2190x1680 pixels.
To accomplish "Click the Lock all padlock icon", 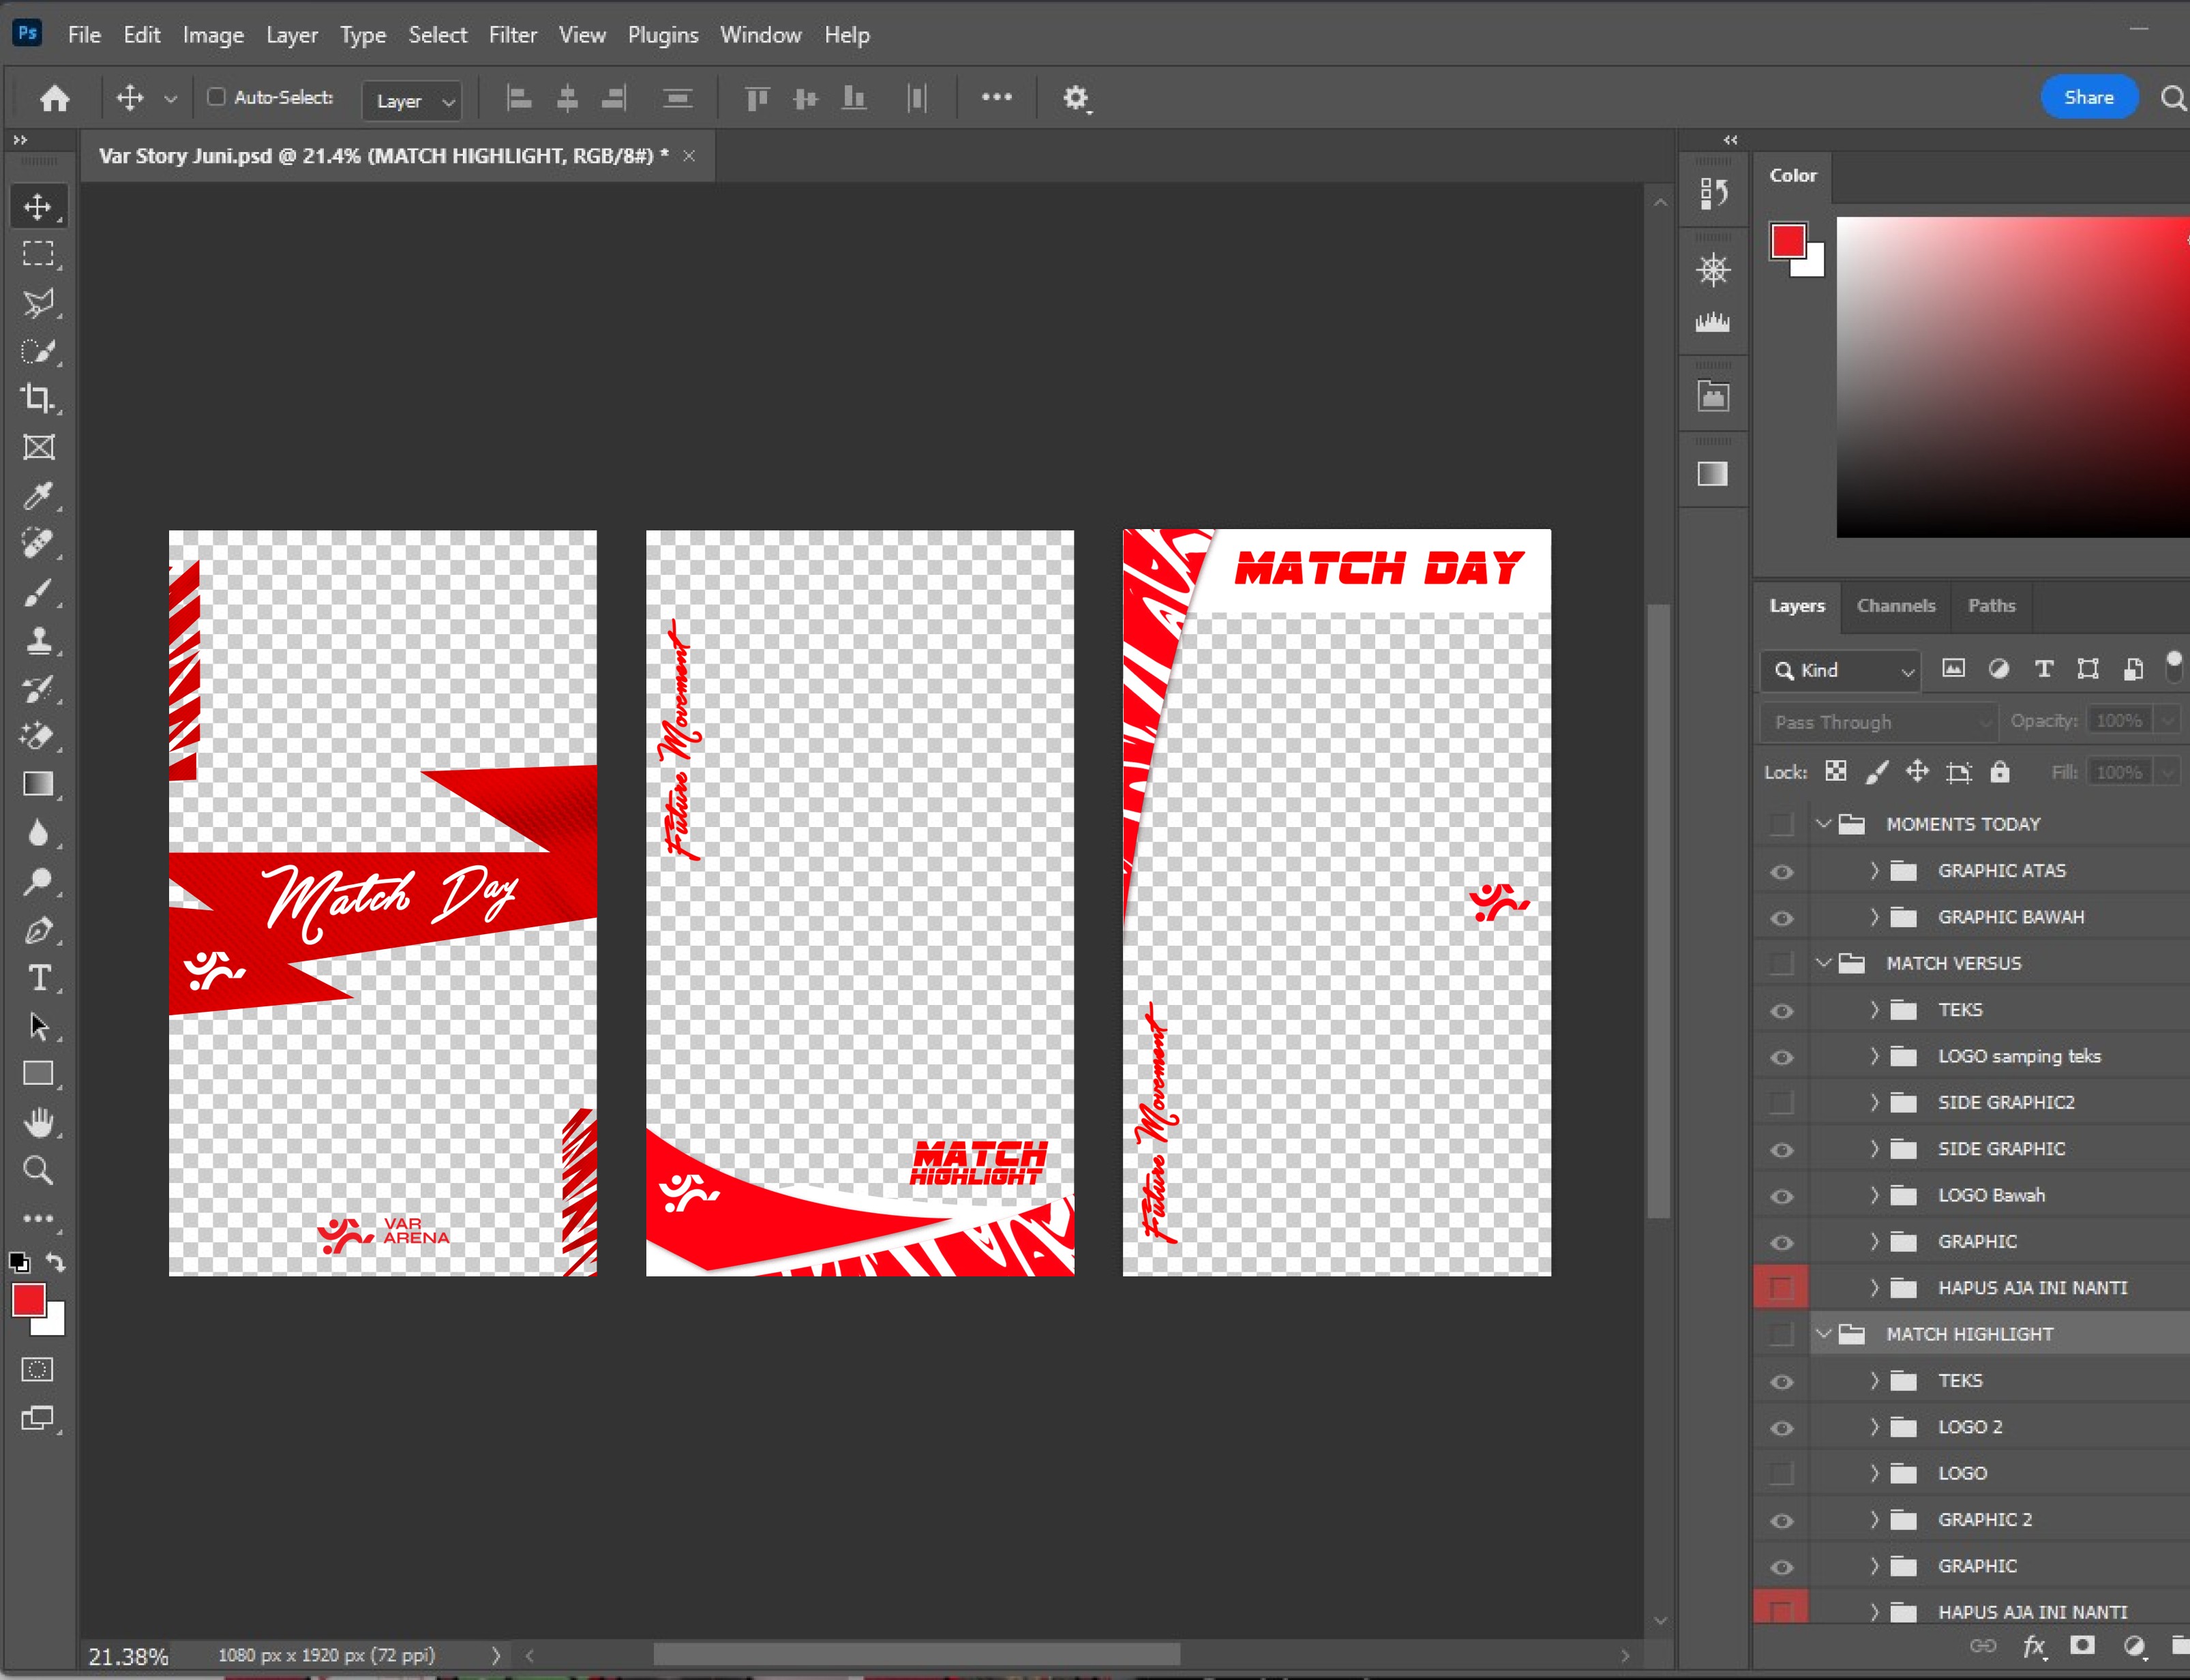I will [x=1999, y=772].
